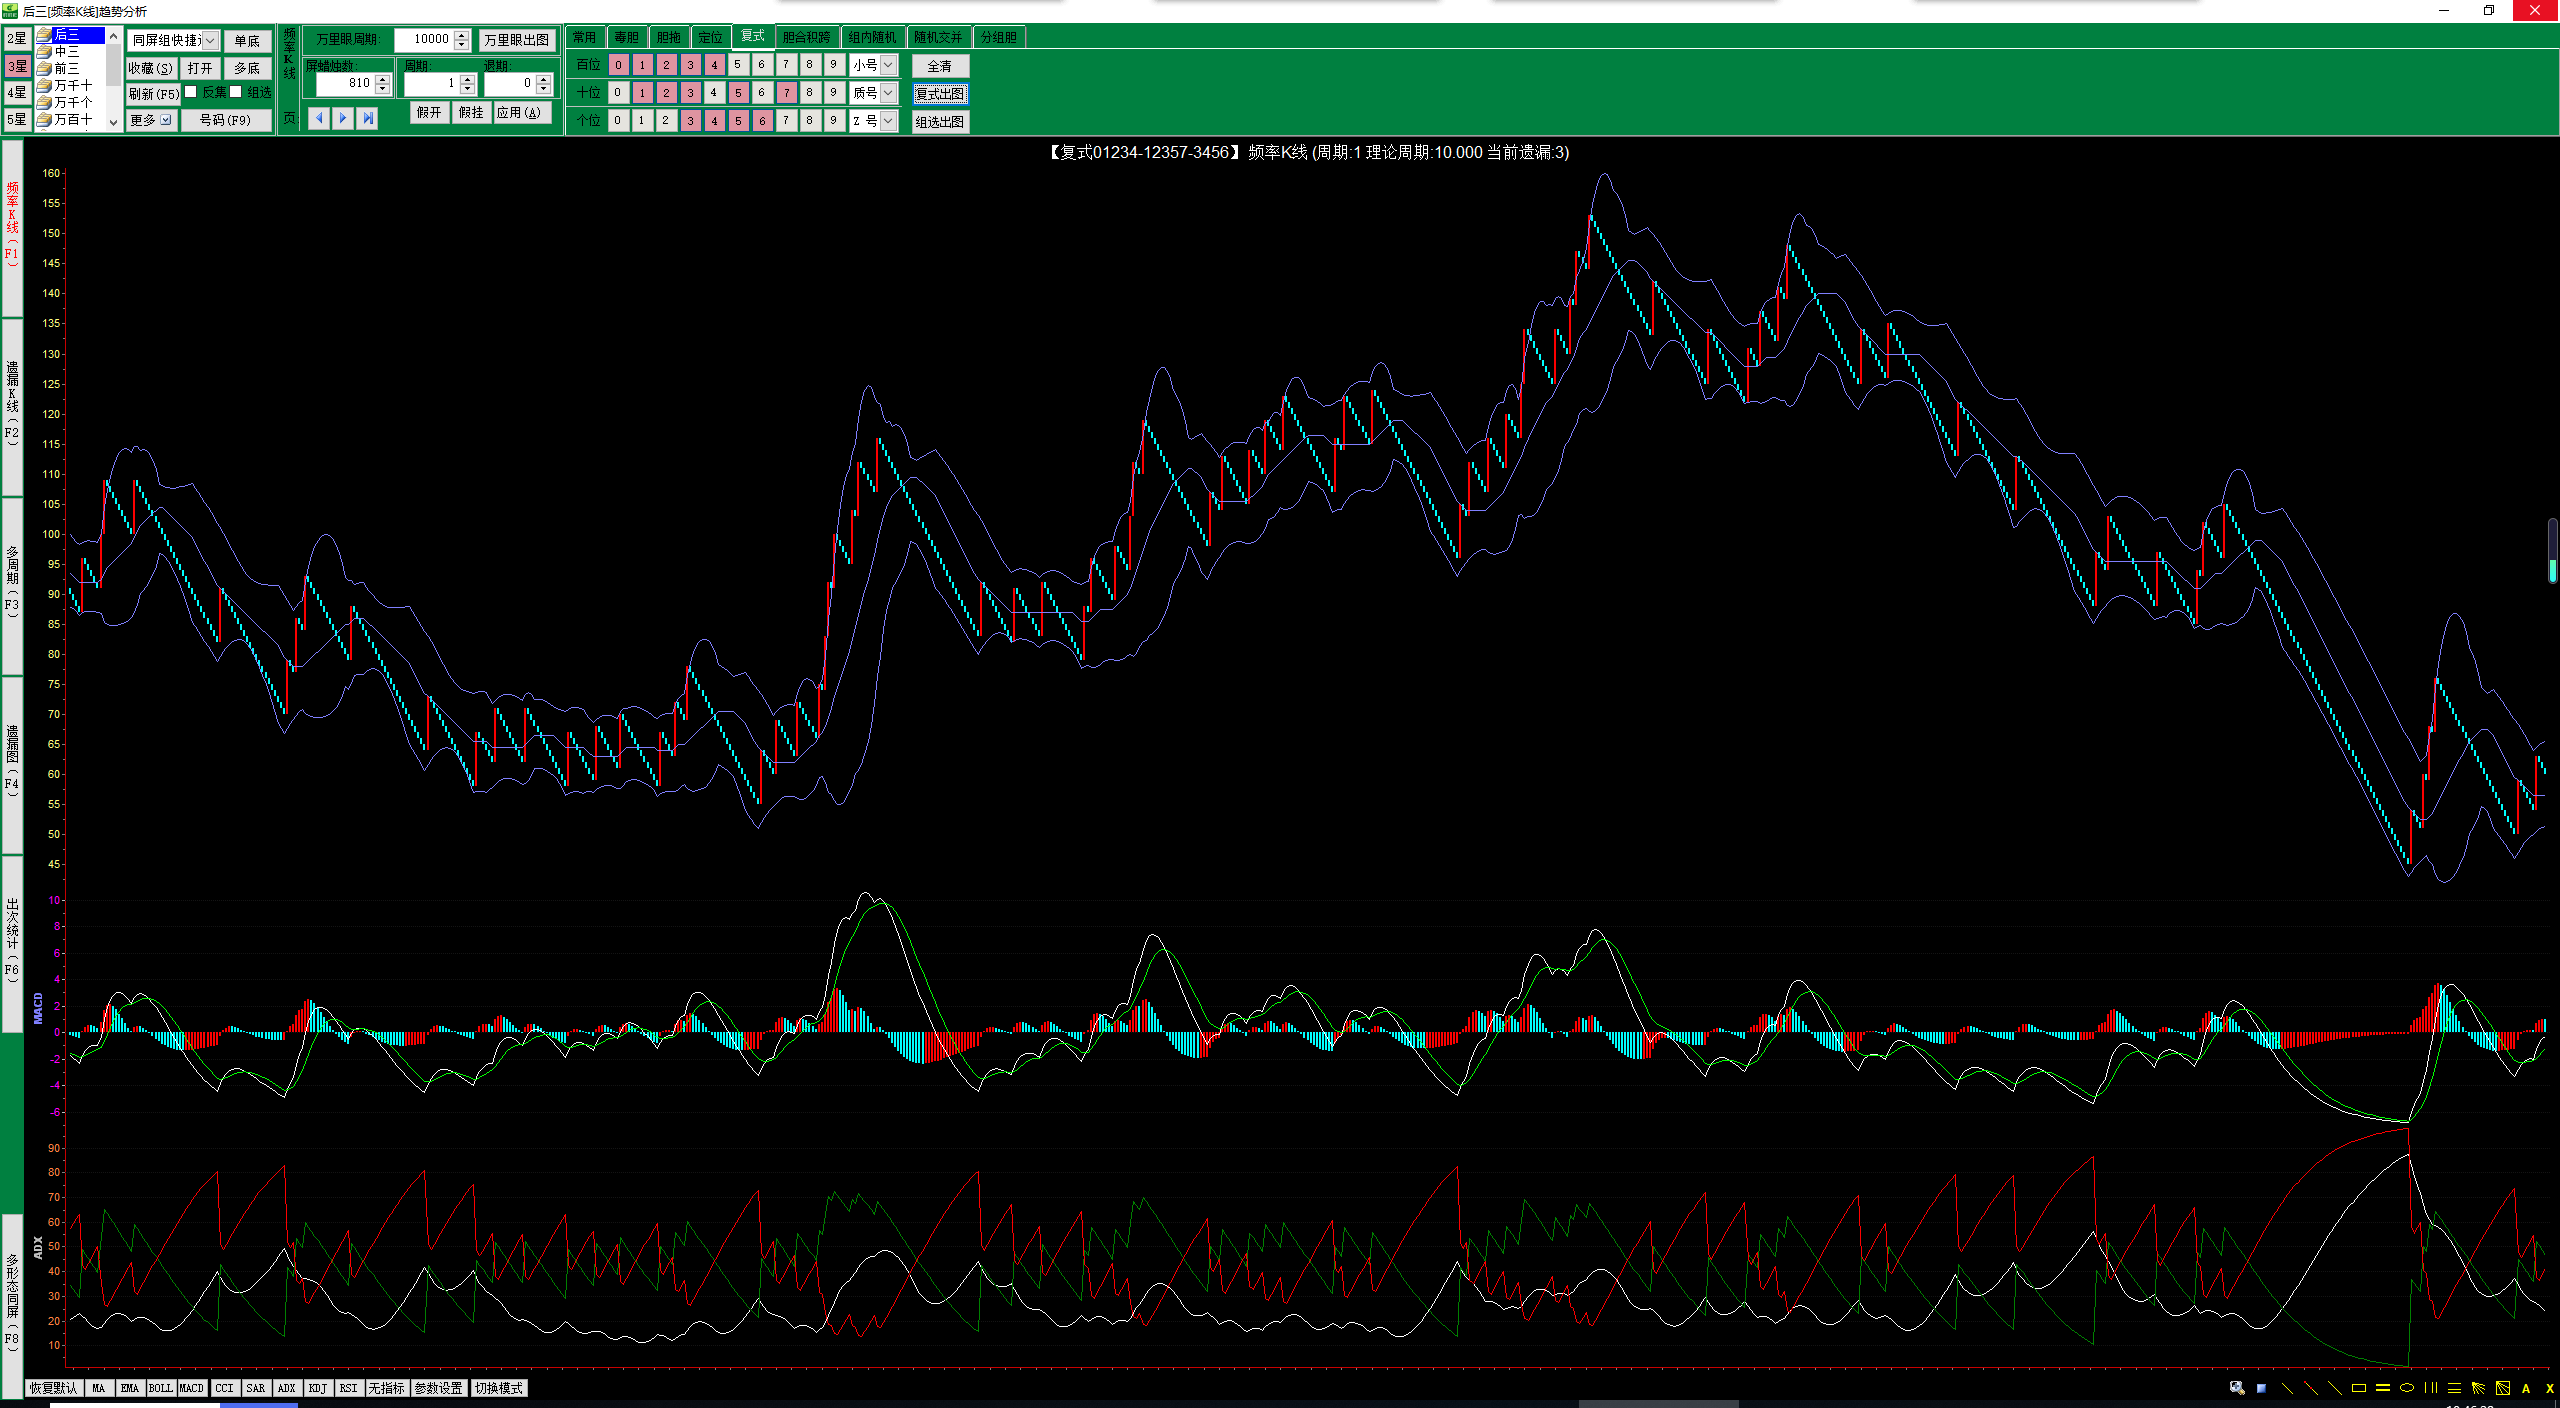This screenshot has width=2560, height=1408.
Task: Click the 全清 clear-all button
Action: [x=939, y=66]
